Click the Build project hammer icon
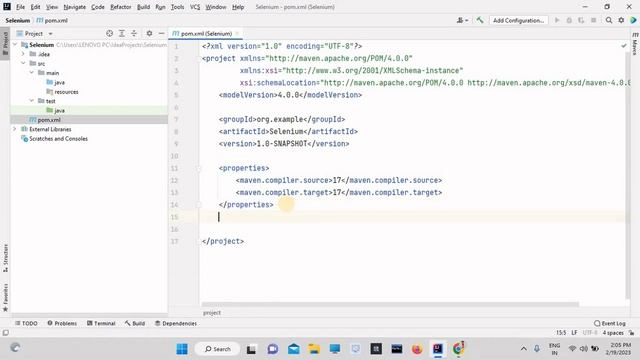The height and width of the screenshot is (360, 640). point(480,20)
